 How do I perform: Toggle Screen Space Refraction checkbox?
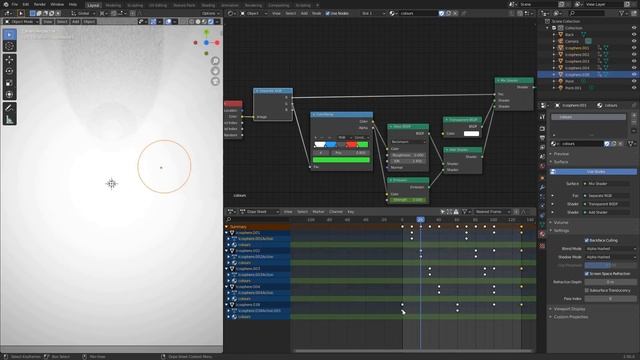[587, 273]
